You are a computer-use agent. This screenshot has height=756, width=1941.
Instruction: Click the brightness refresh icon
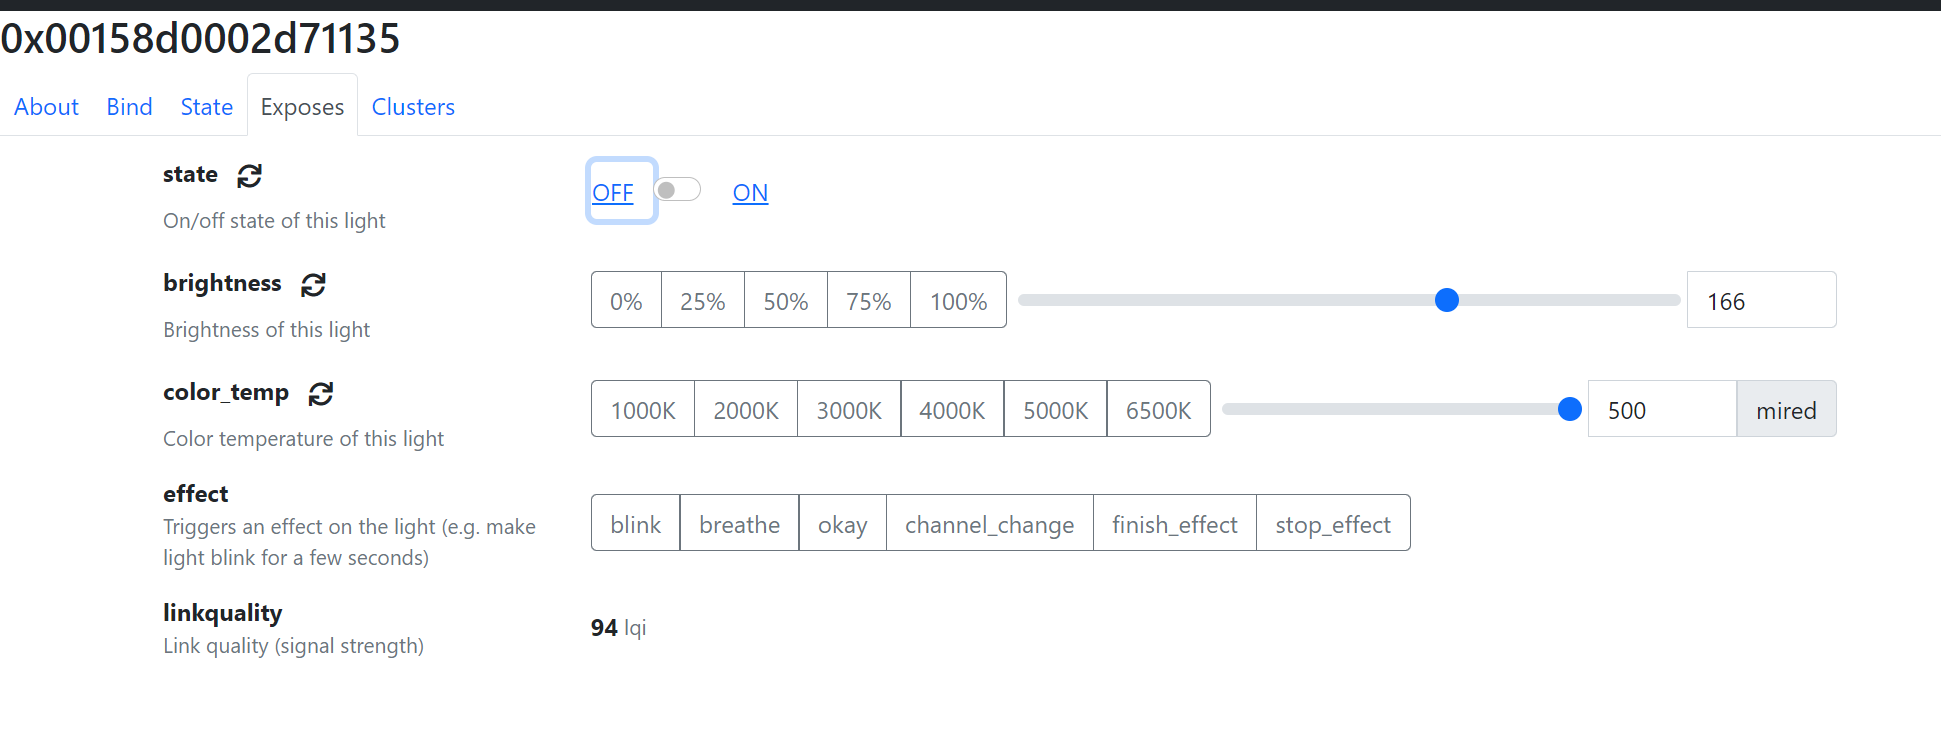[313, 285]
